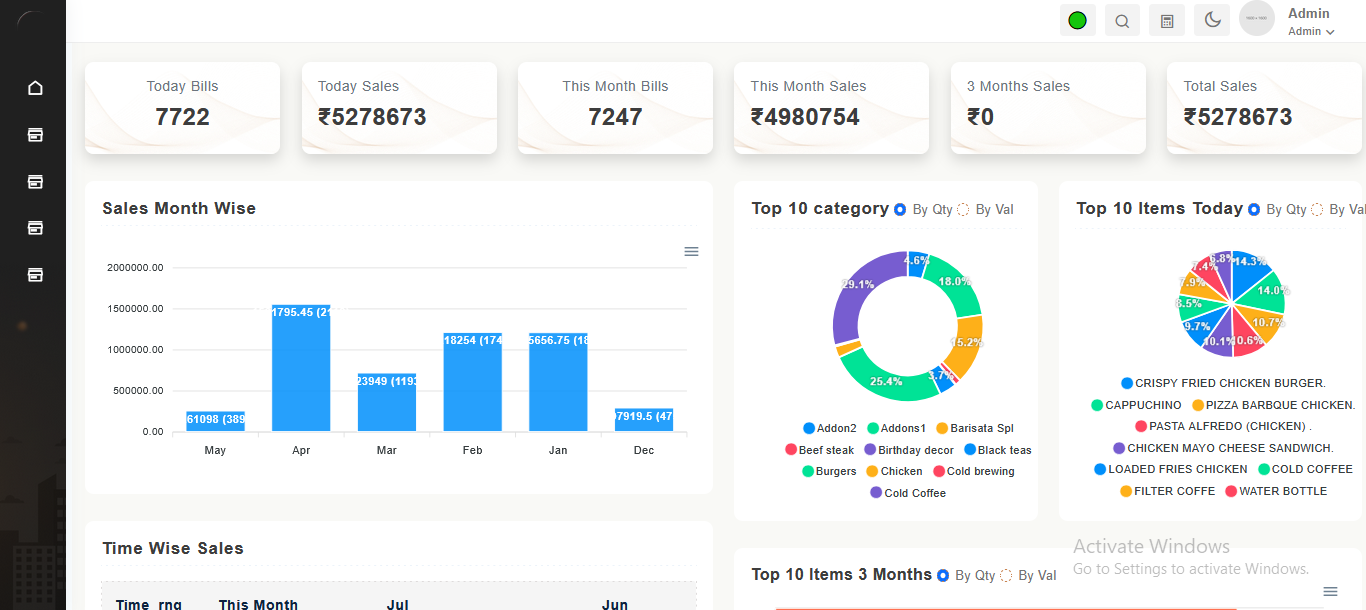1366x610 pixels.
Task: Open the calculator icon in header
Action: pyautogui.click(x=1167, y=21)
